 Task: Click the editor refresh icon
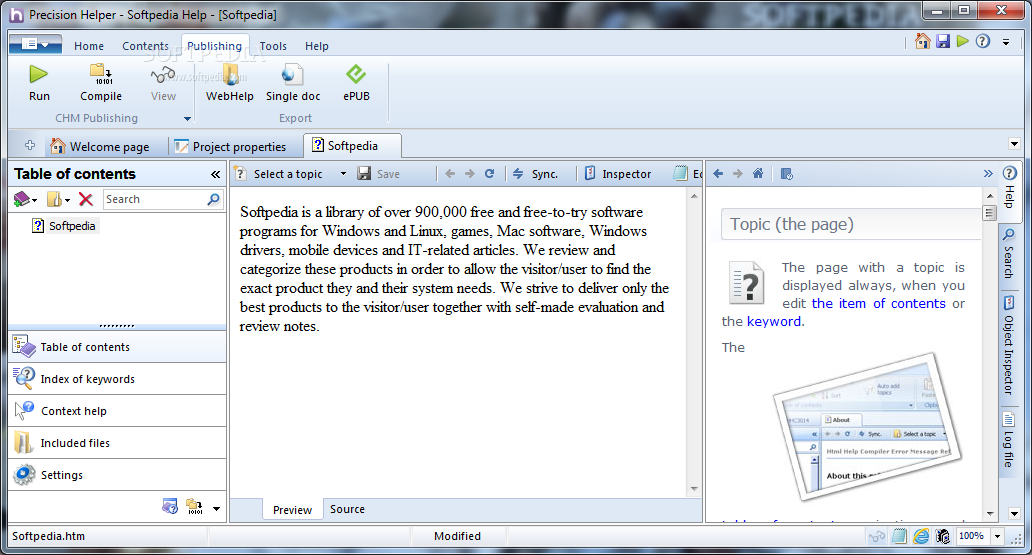[x=489, y=174]
